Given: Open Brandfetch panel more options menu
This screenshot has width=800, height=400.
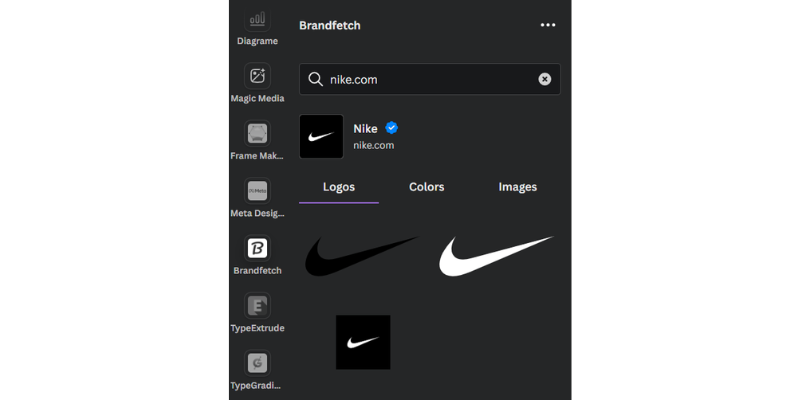Looking at the screenshot, I should 547,25.
